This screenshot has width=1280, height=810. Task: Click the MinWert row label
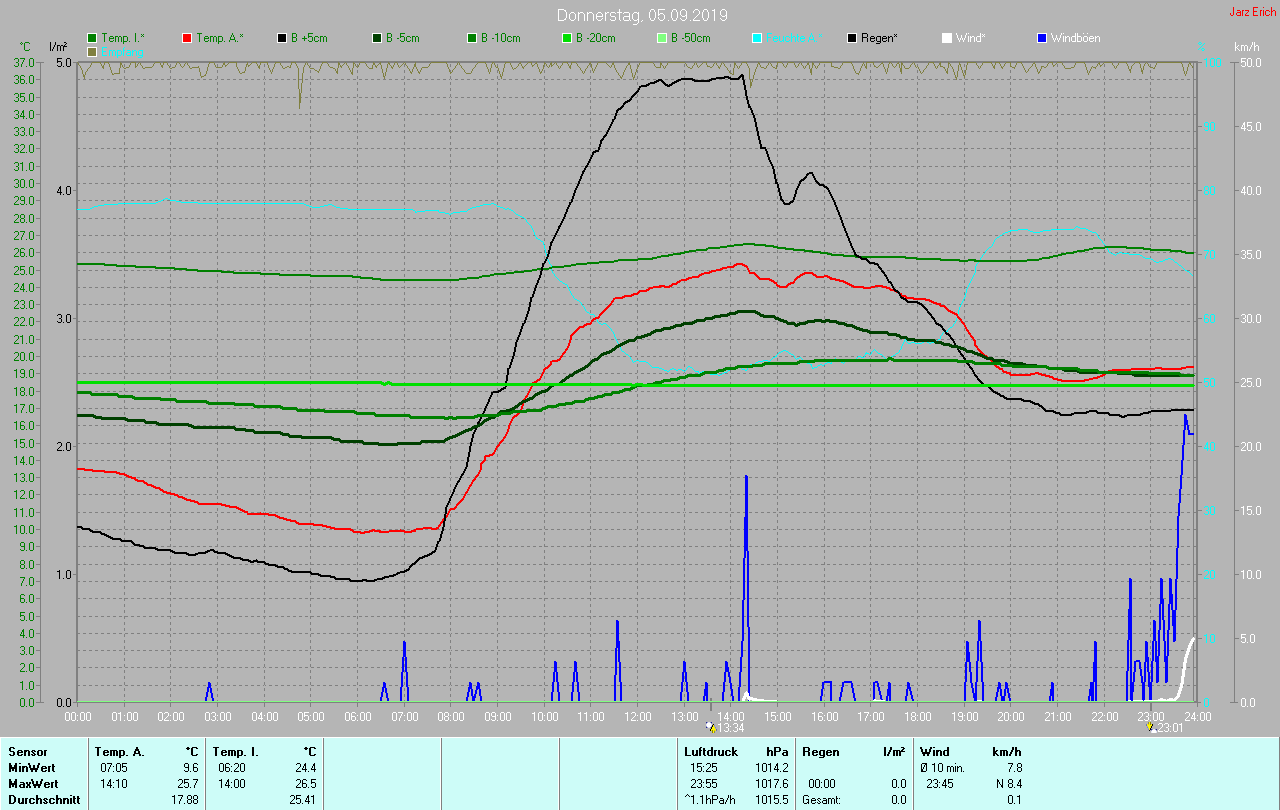pos(30,767)
